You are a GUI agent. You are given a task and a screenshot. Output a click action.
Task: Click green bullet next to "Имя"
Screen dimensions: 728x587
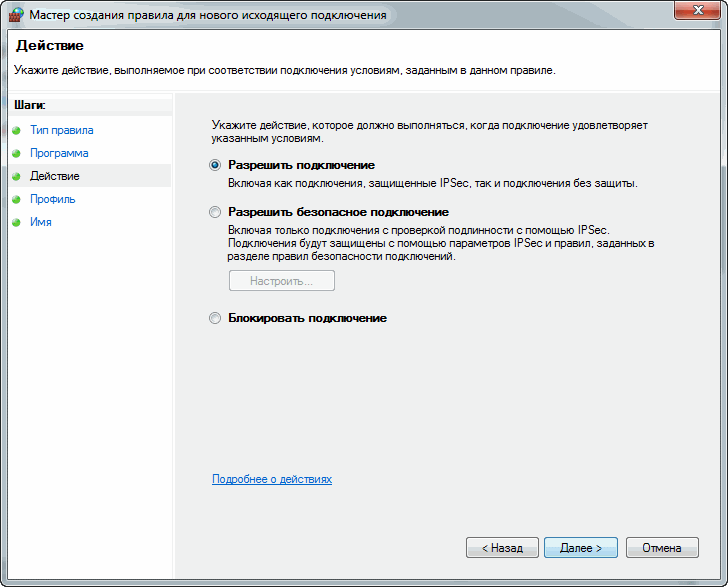(x=16, y=222)
